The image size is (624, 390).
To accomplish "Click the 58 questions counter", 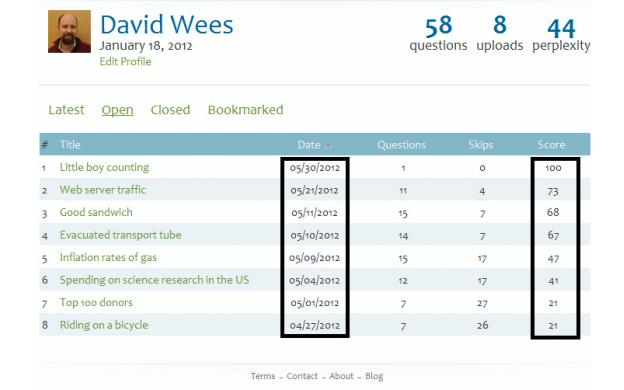I will click(438, 34).
